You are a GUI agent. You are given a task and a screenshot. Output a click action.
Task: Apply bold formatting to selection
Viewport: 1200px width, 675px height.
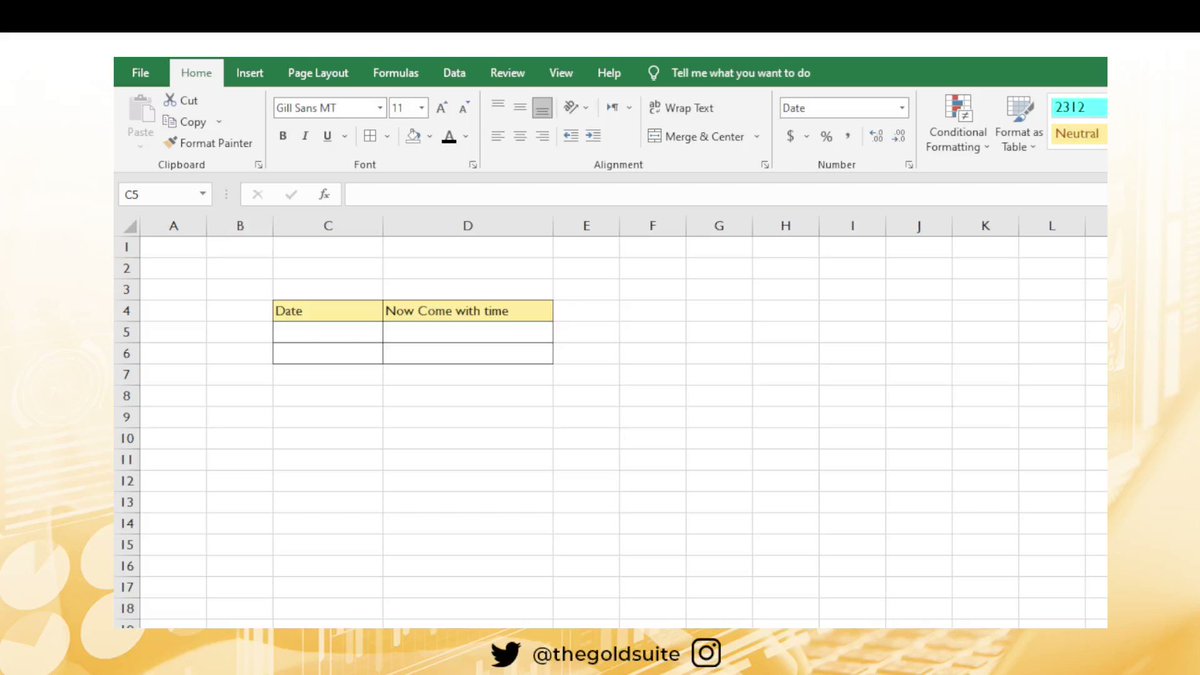coord(283,135)
